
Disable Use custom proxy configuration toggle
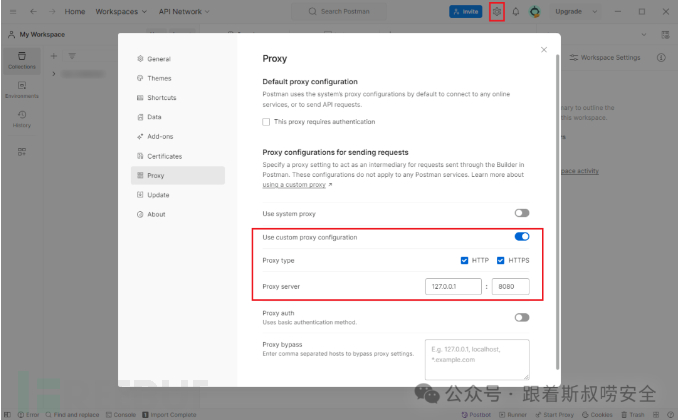click(x=521, y=237)
